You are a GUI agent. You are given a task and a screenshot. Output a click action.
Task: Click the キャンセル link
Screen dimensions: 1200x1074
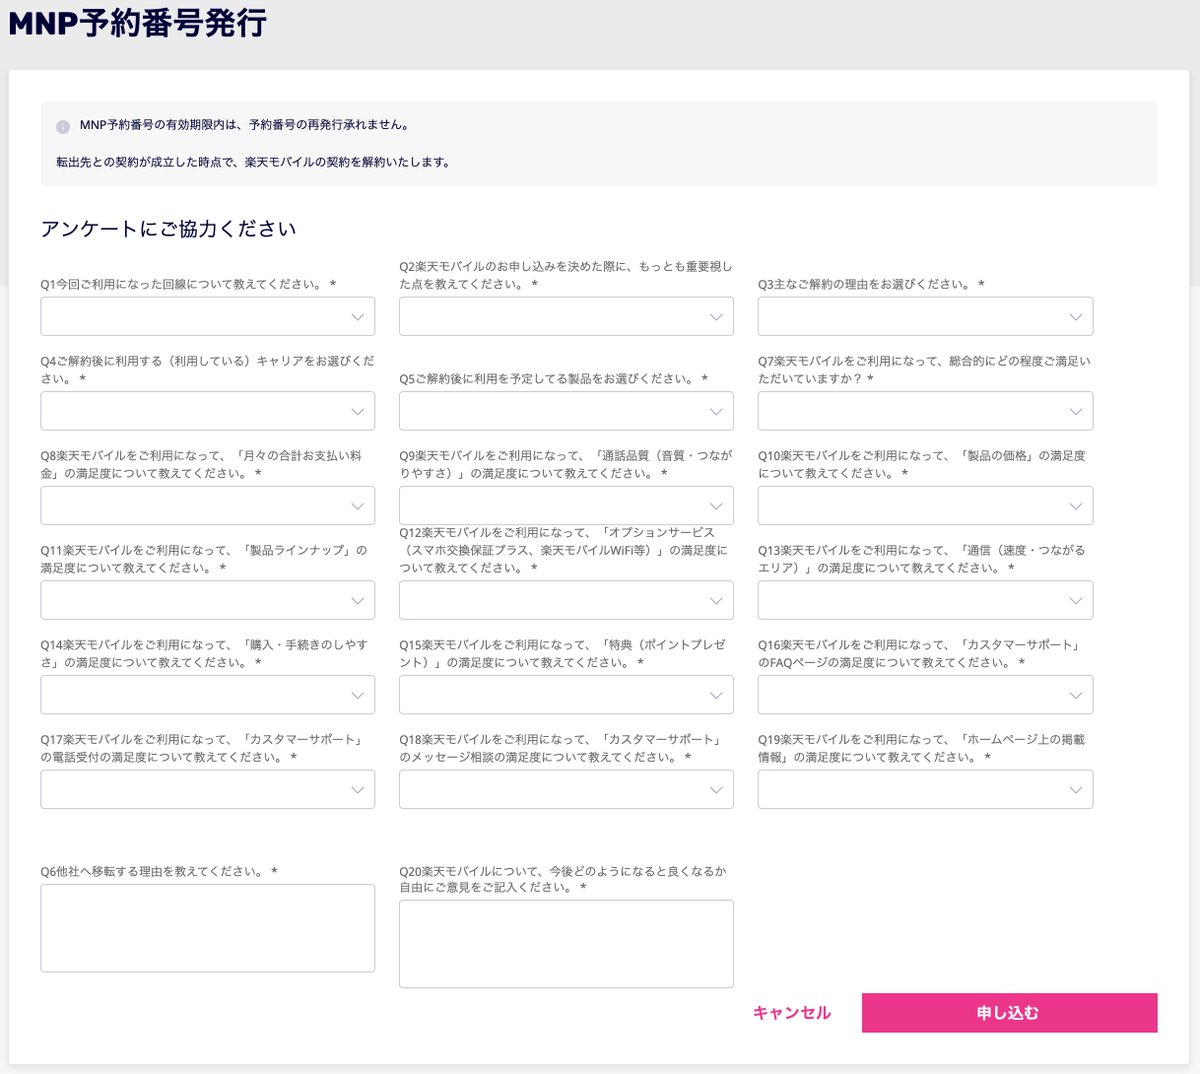pos(791,1013)
